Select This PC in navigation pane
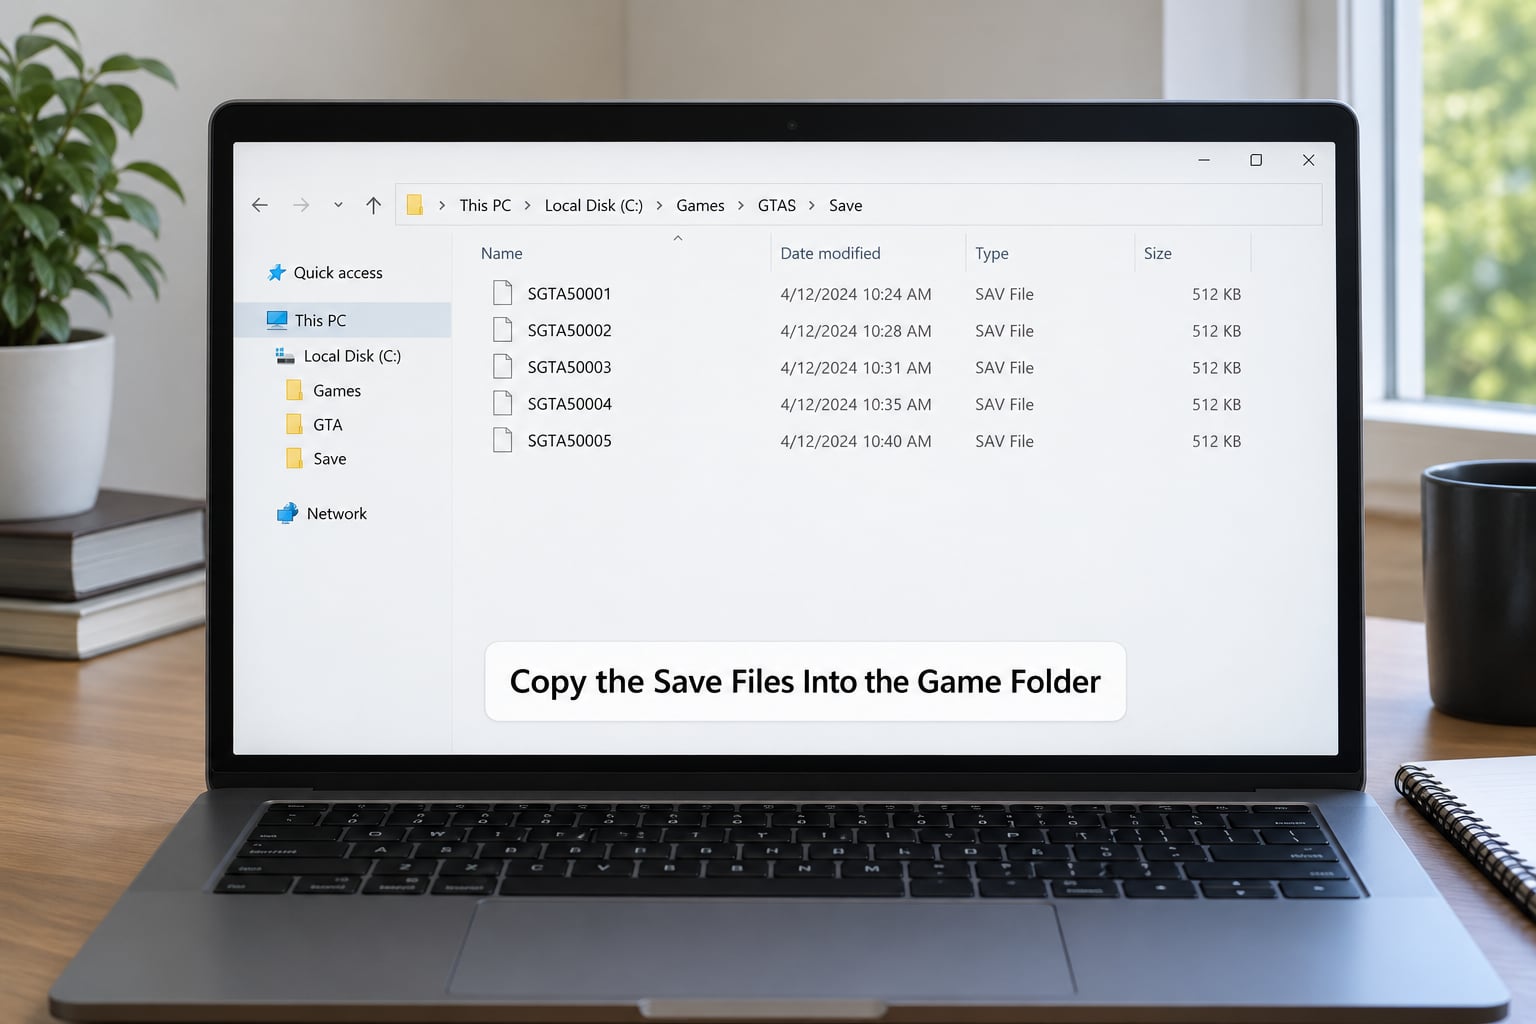 [342, 320]
